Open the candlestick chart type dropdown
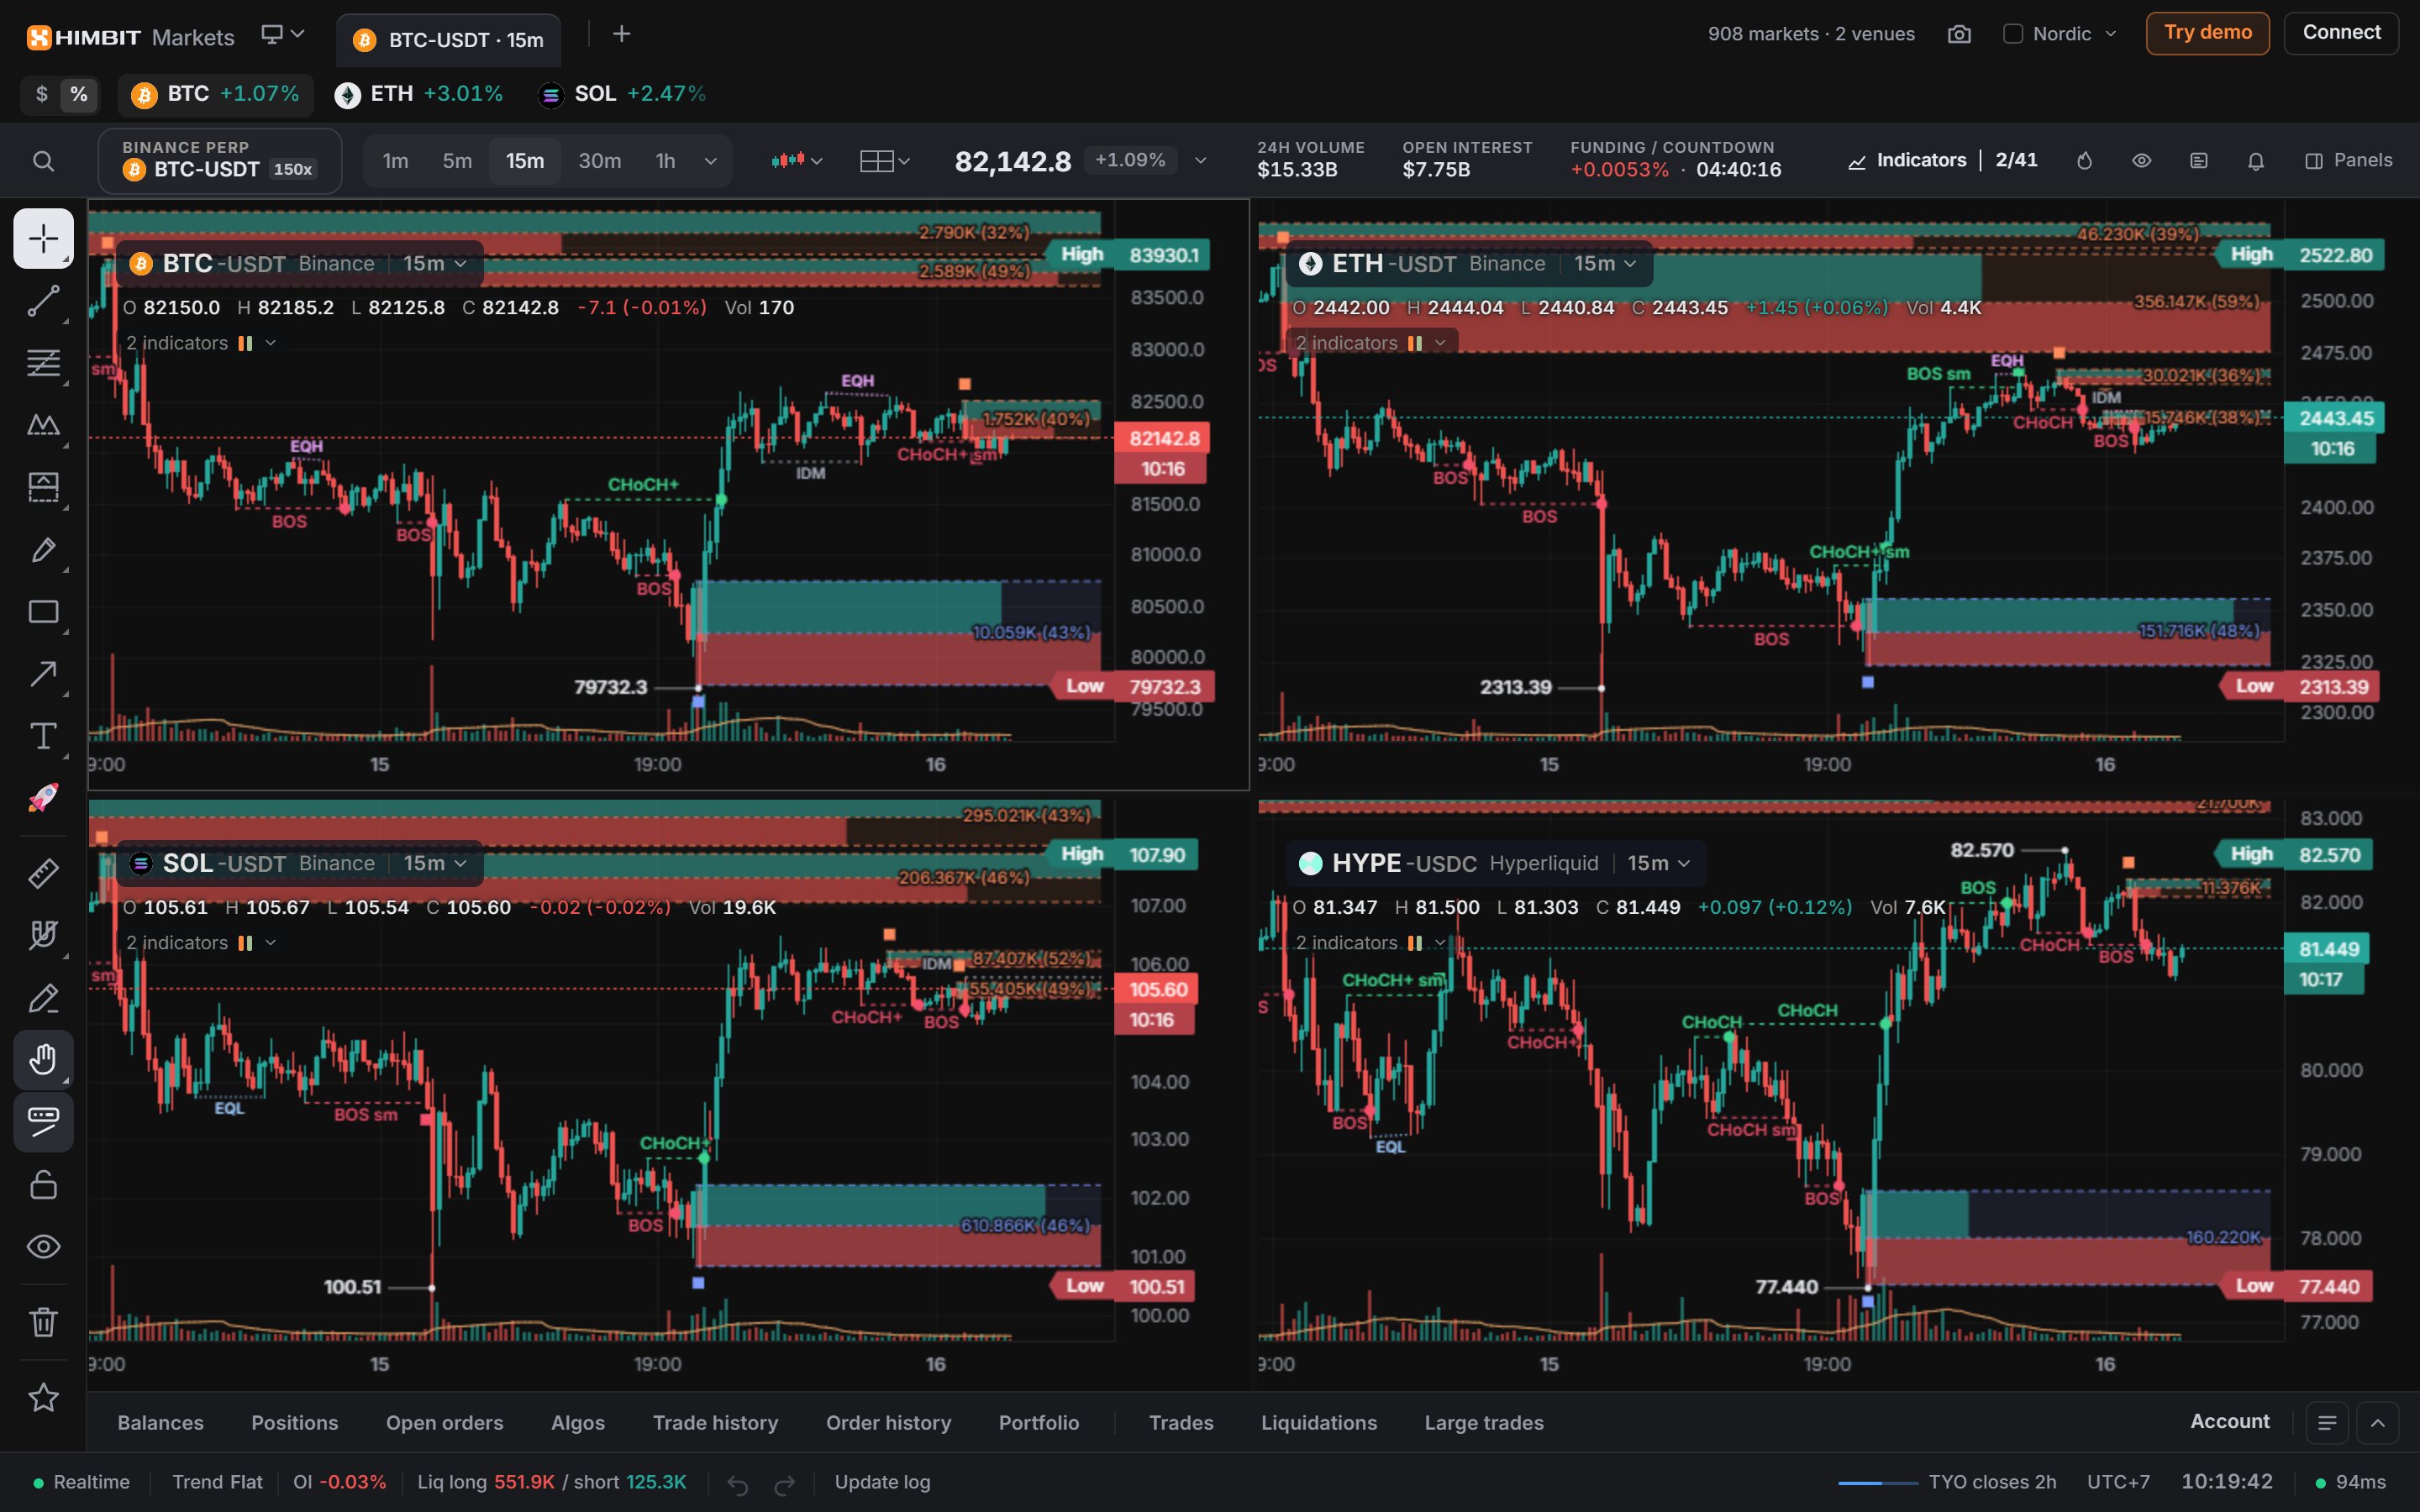This screenshot has width=2420, height=1512. click(x=796, y=161)
